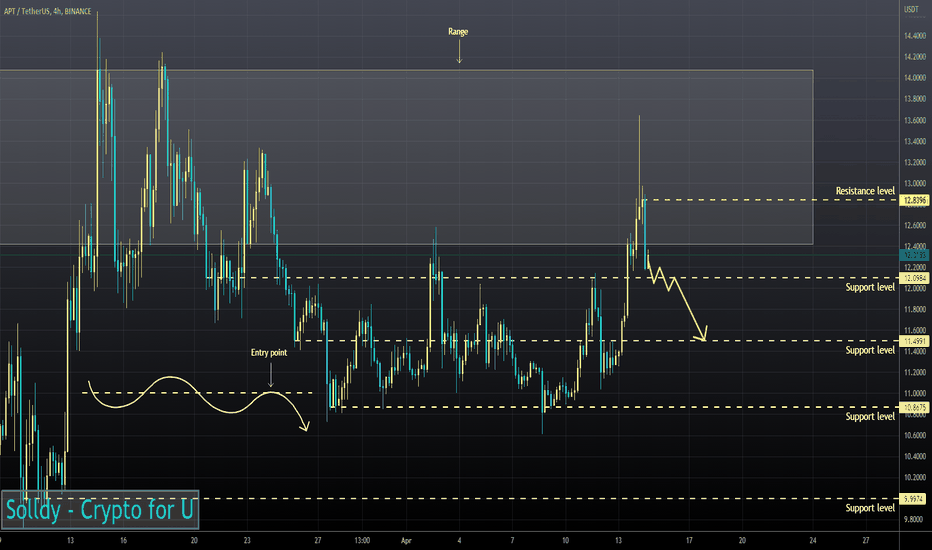
Task: Open the USDT currency label atop price axis
Action: [911, 9]
